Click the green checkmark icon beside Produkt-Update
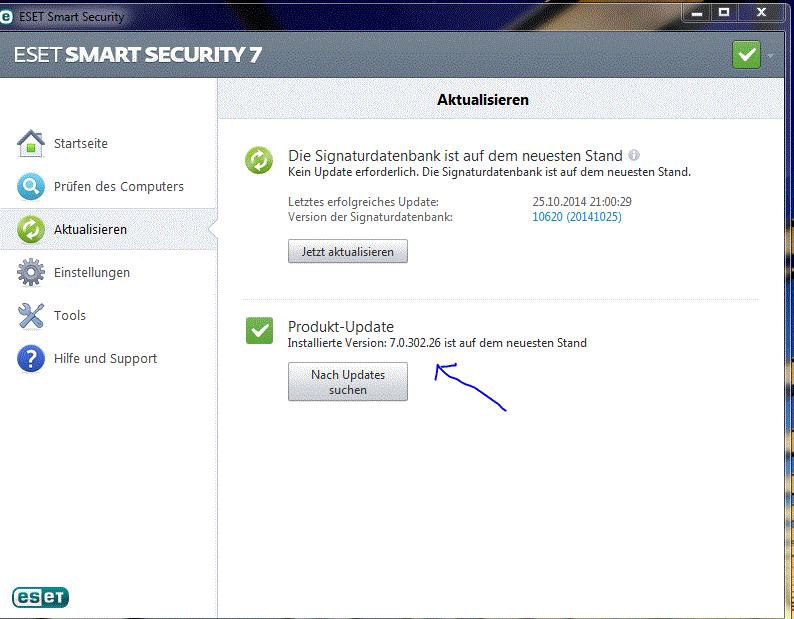The height and width of the screenshot is (619, 794). tap(260, 331)
